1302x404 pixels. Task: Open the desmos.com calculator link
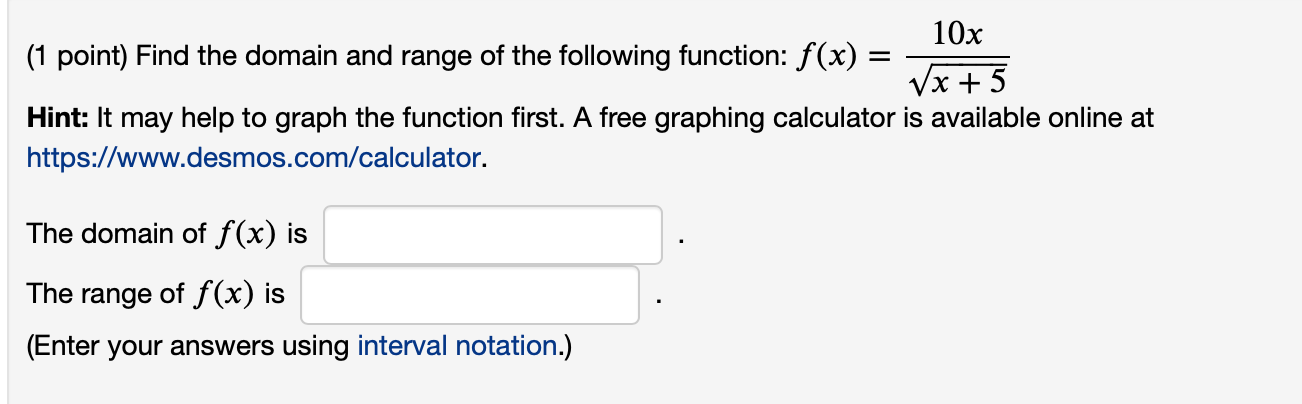[255, 158]
